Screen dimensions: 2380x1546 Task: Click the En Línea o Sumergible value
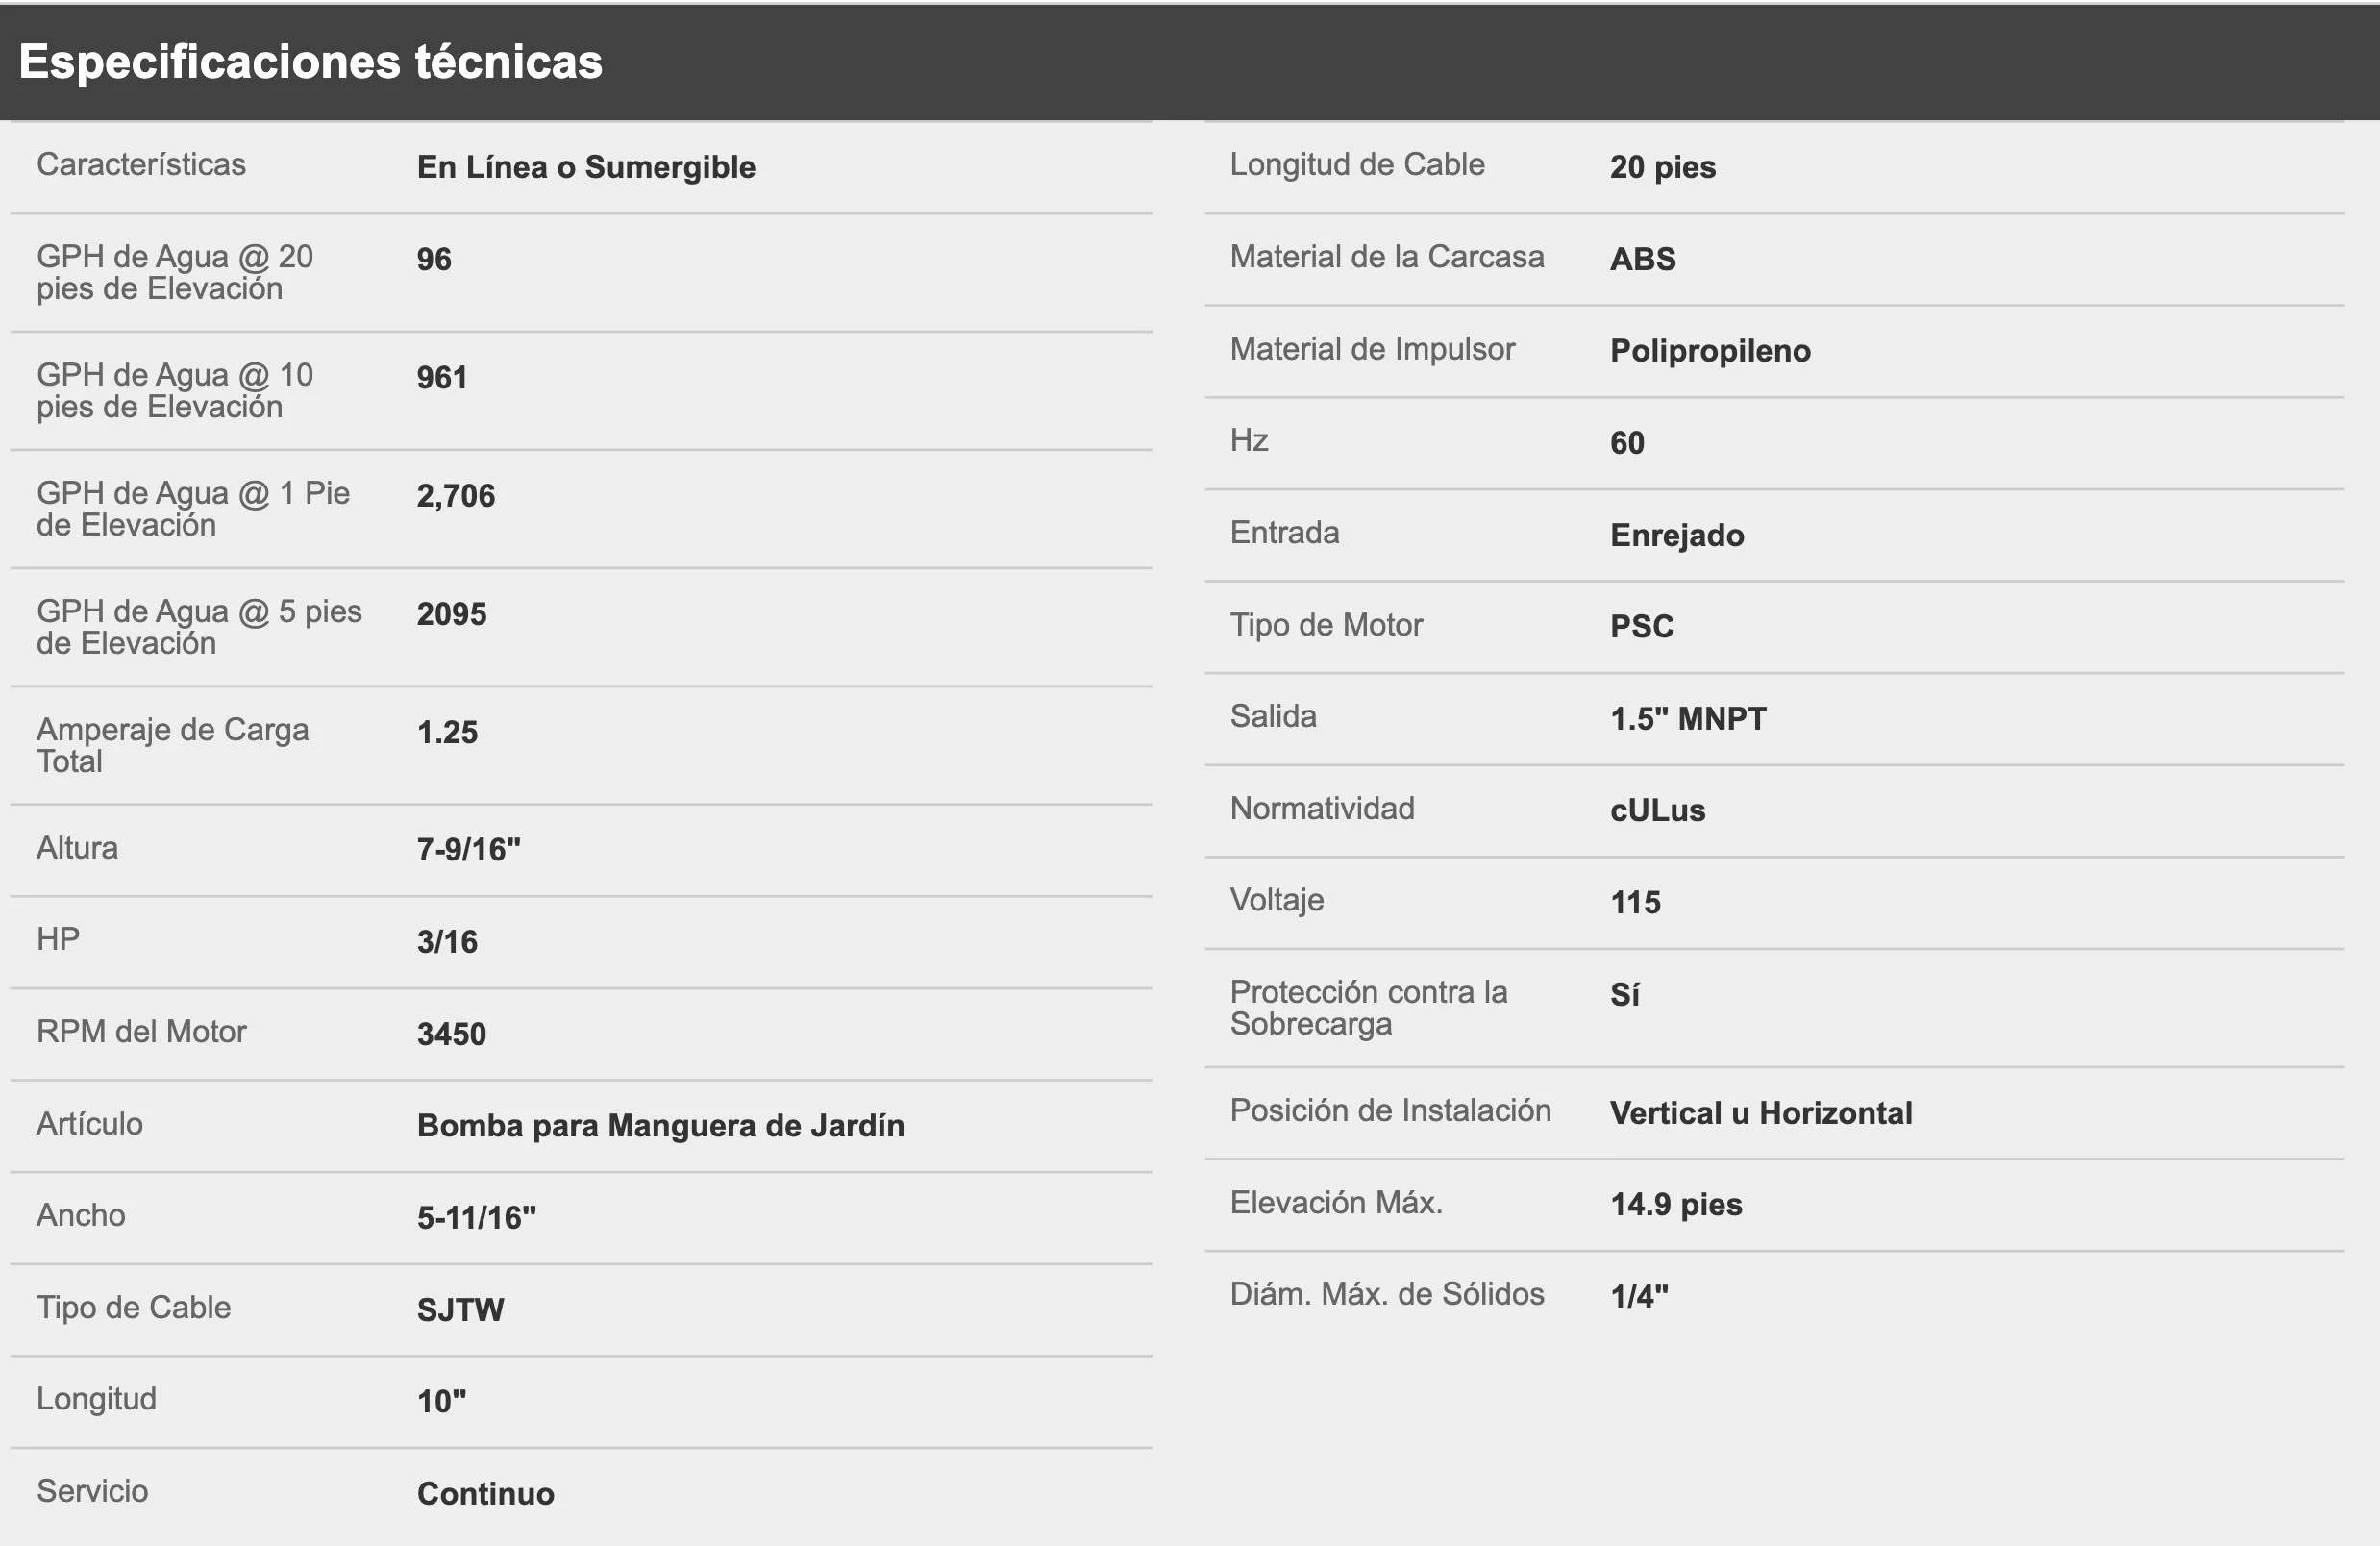click(x=586, y=167)
